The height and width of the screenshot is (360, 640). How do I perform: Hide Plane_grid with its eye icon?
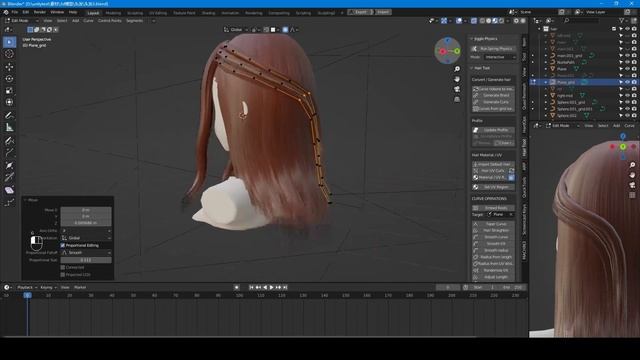[628, 82]
